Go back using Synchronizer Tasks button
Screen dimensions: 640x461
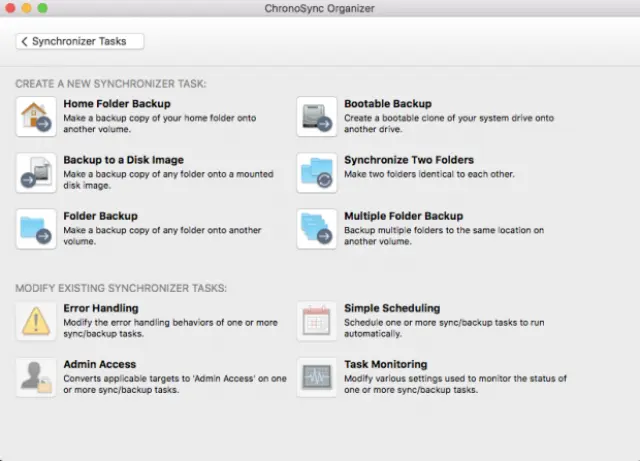pos(80,41)
